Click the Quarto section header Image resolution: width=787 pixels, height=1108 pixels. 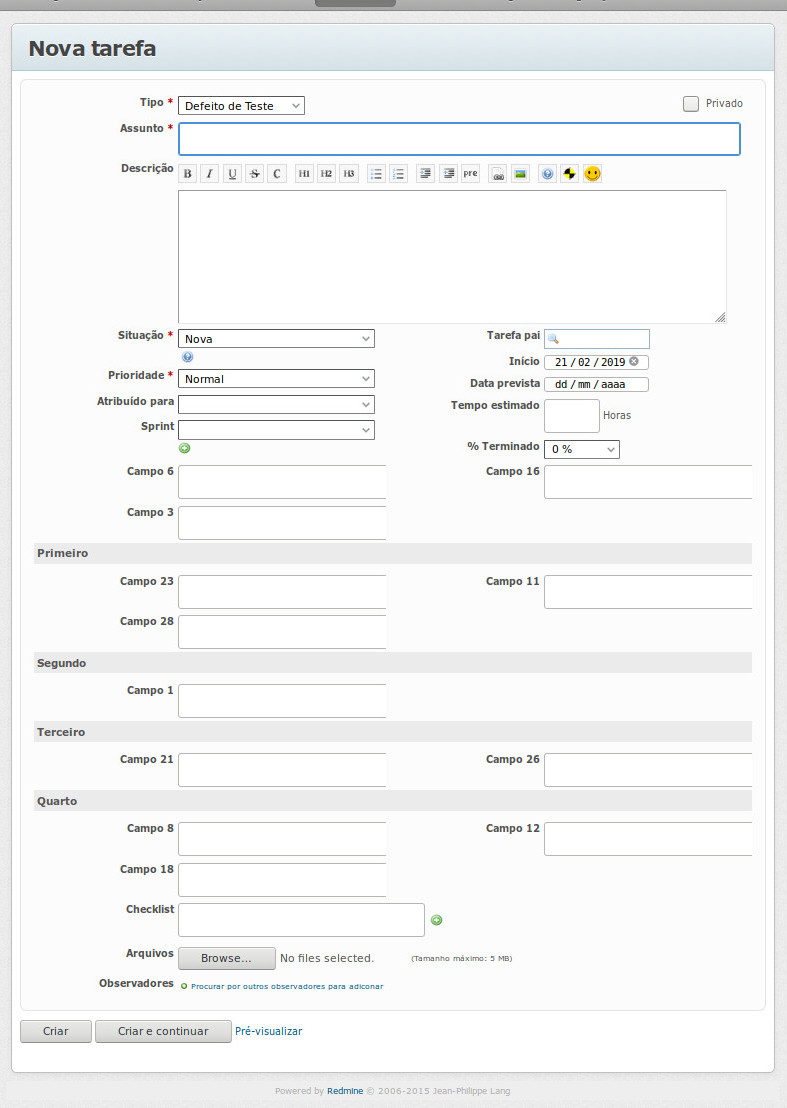pyautogui.click(x=393, y=801)
